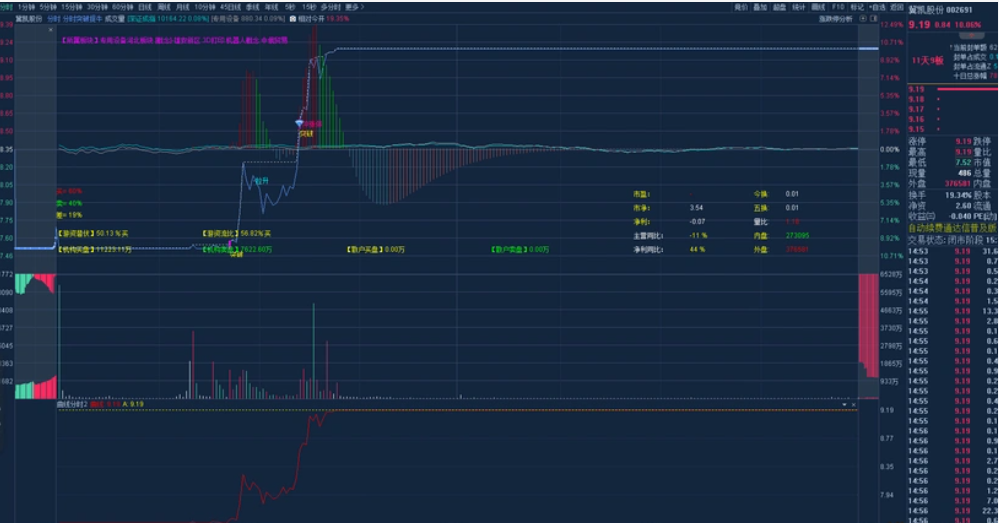The width and height of the screenshot is (999, 523).
Task: Open the 60分钟 chart period
Action: tap(122, 6)
